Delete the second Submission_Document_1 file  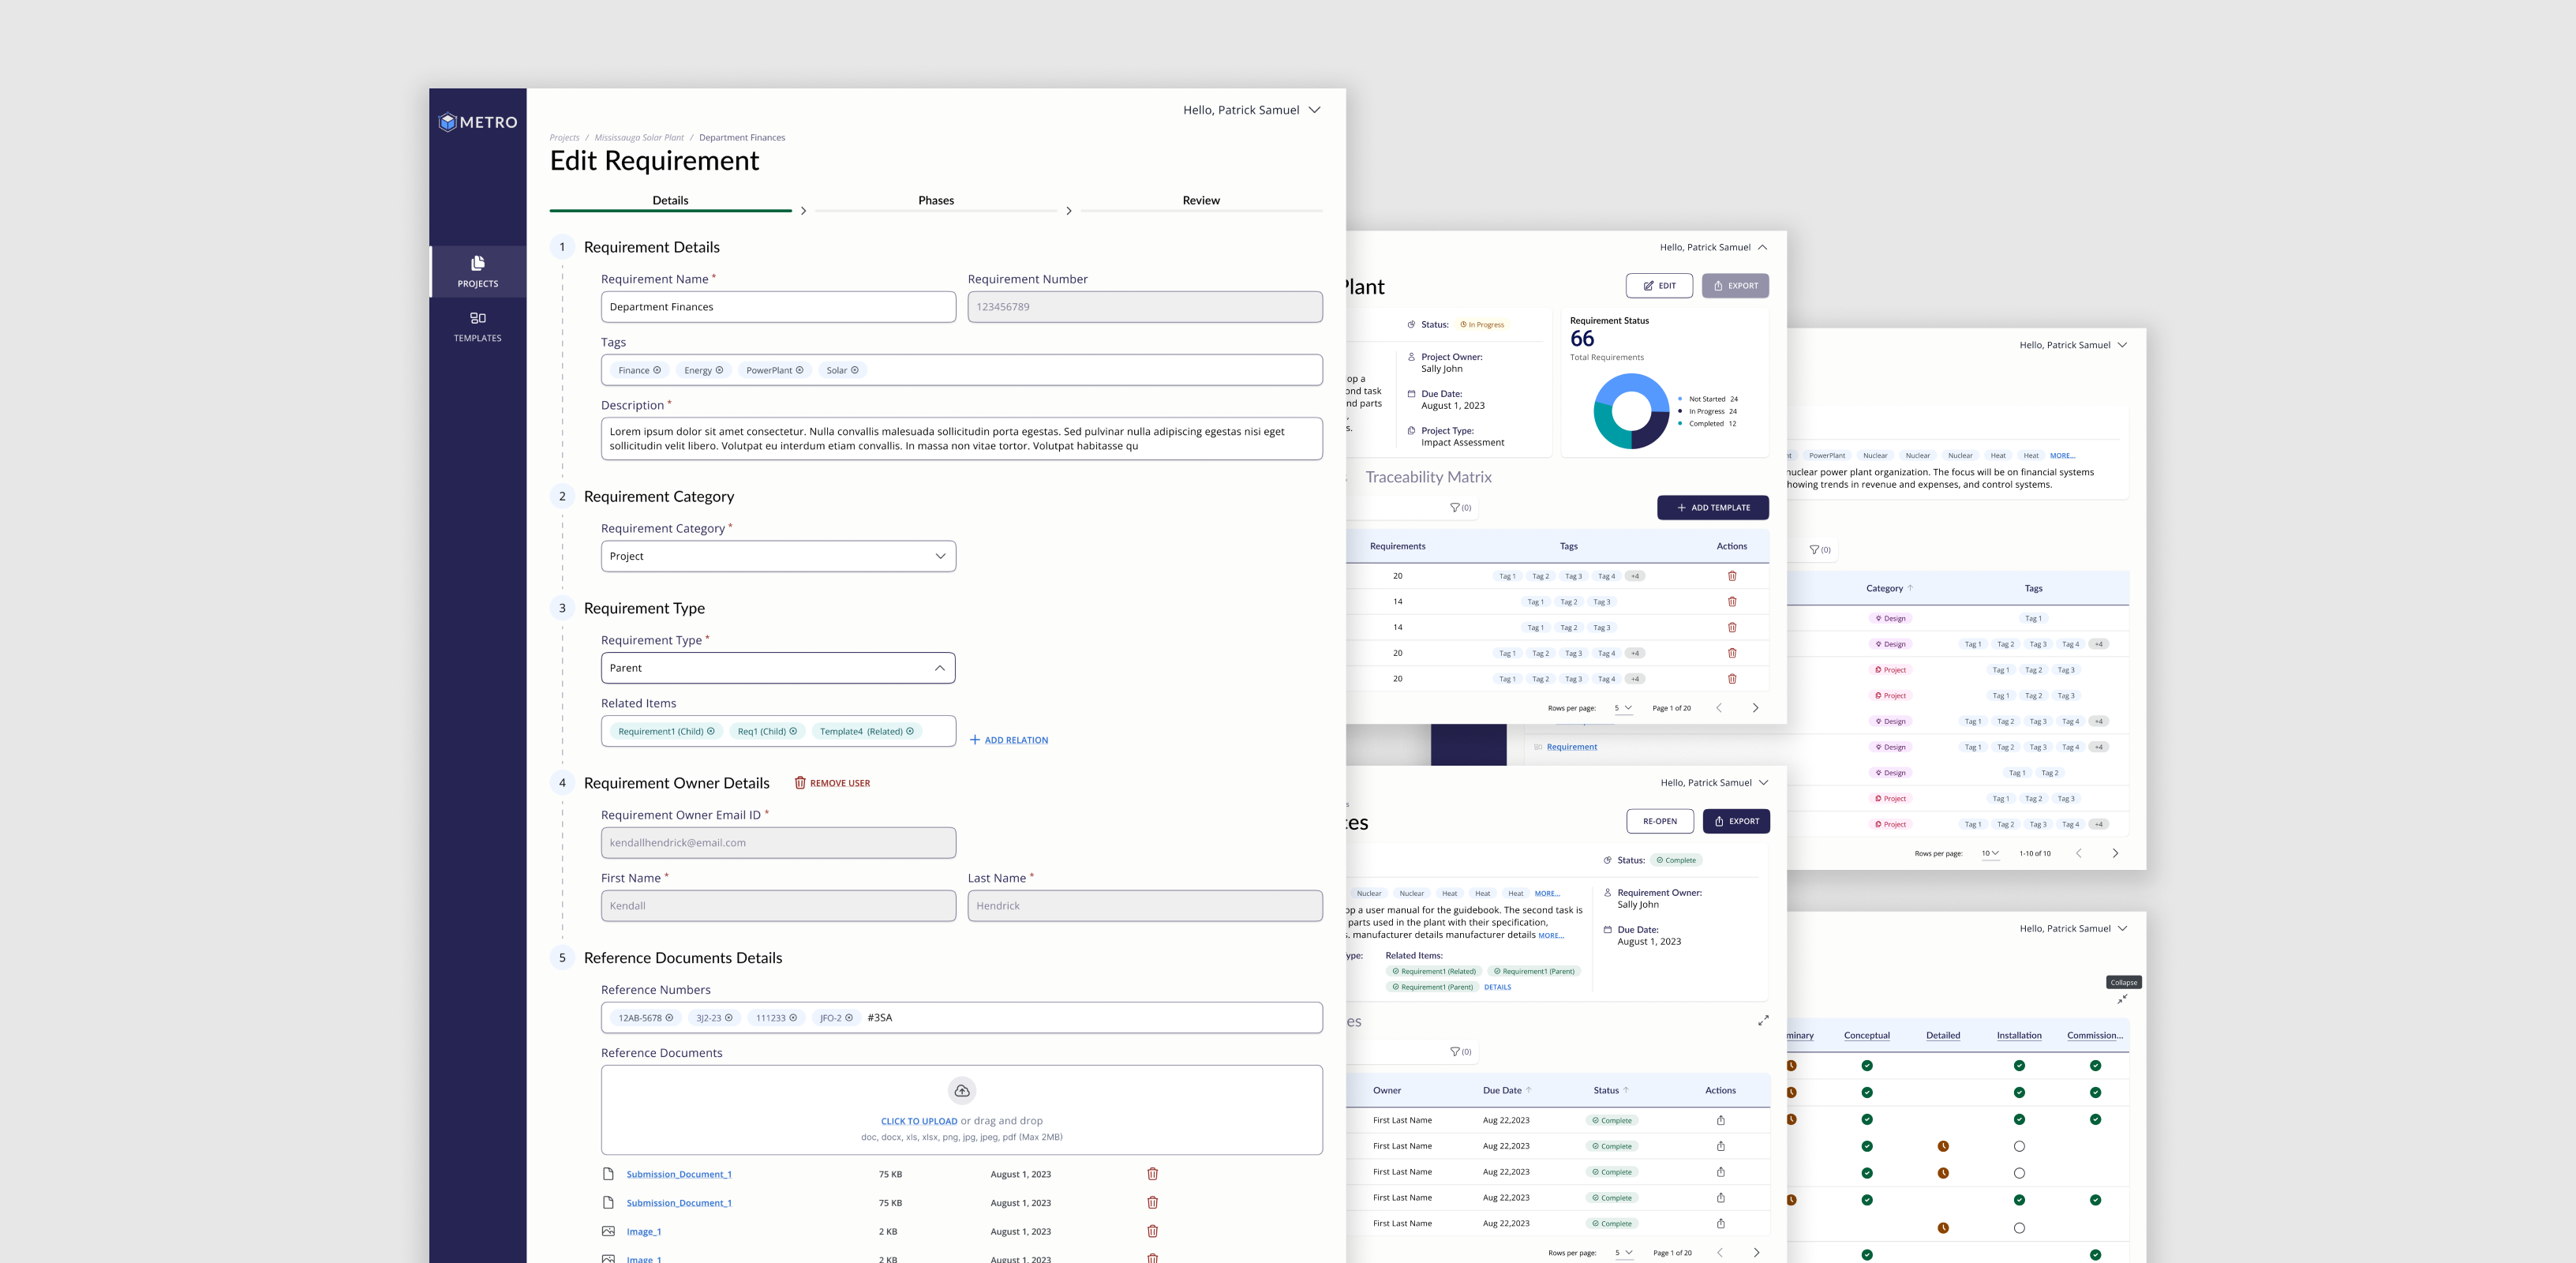pyautogui.click(x=1152, y=1202)
